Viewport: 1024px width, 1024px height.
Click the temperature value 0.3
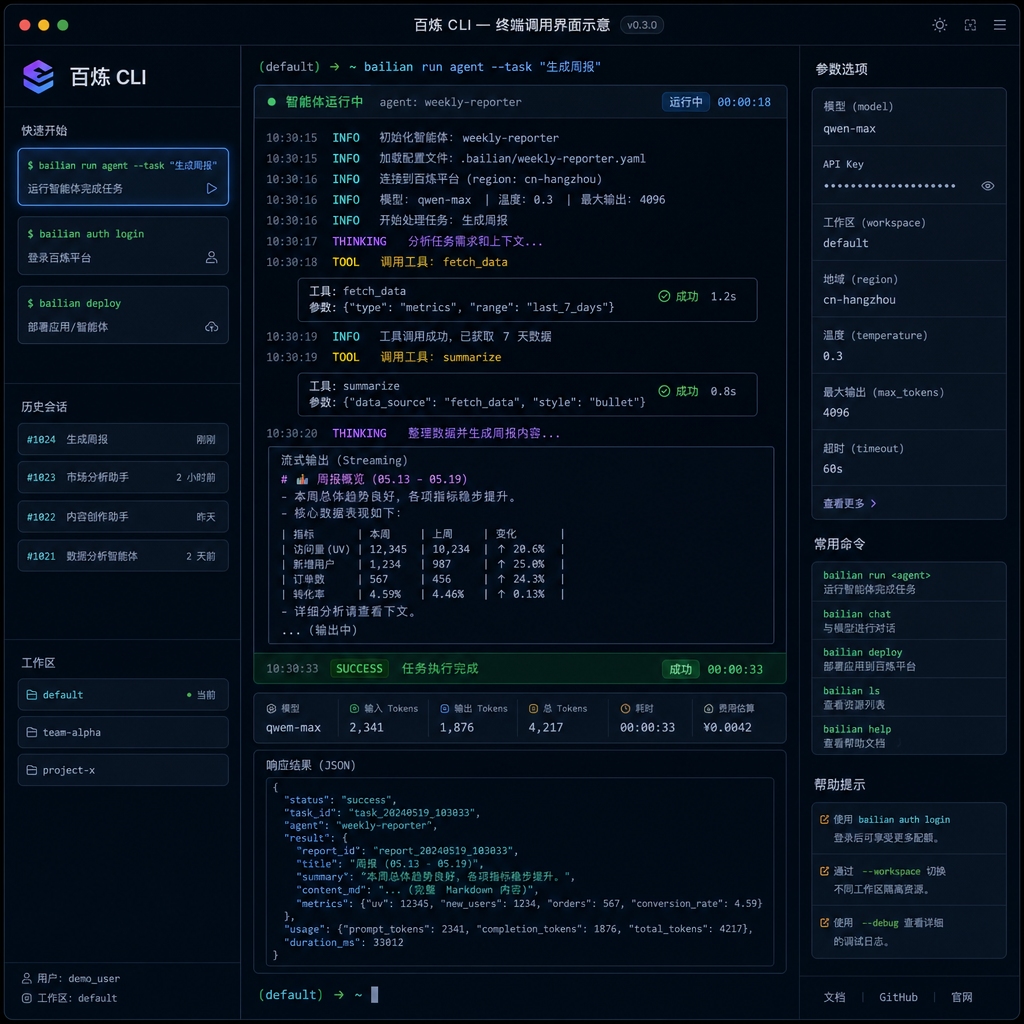(x=833, y=356)
